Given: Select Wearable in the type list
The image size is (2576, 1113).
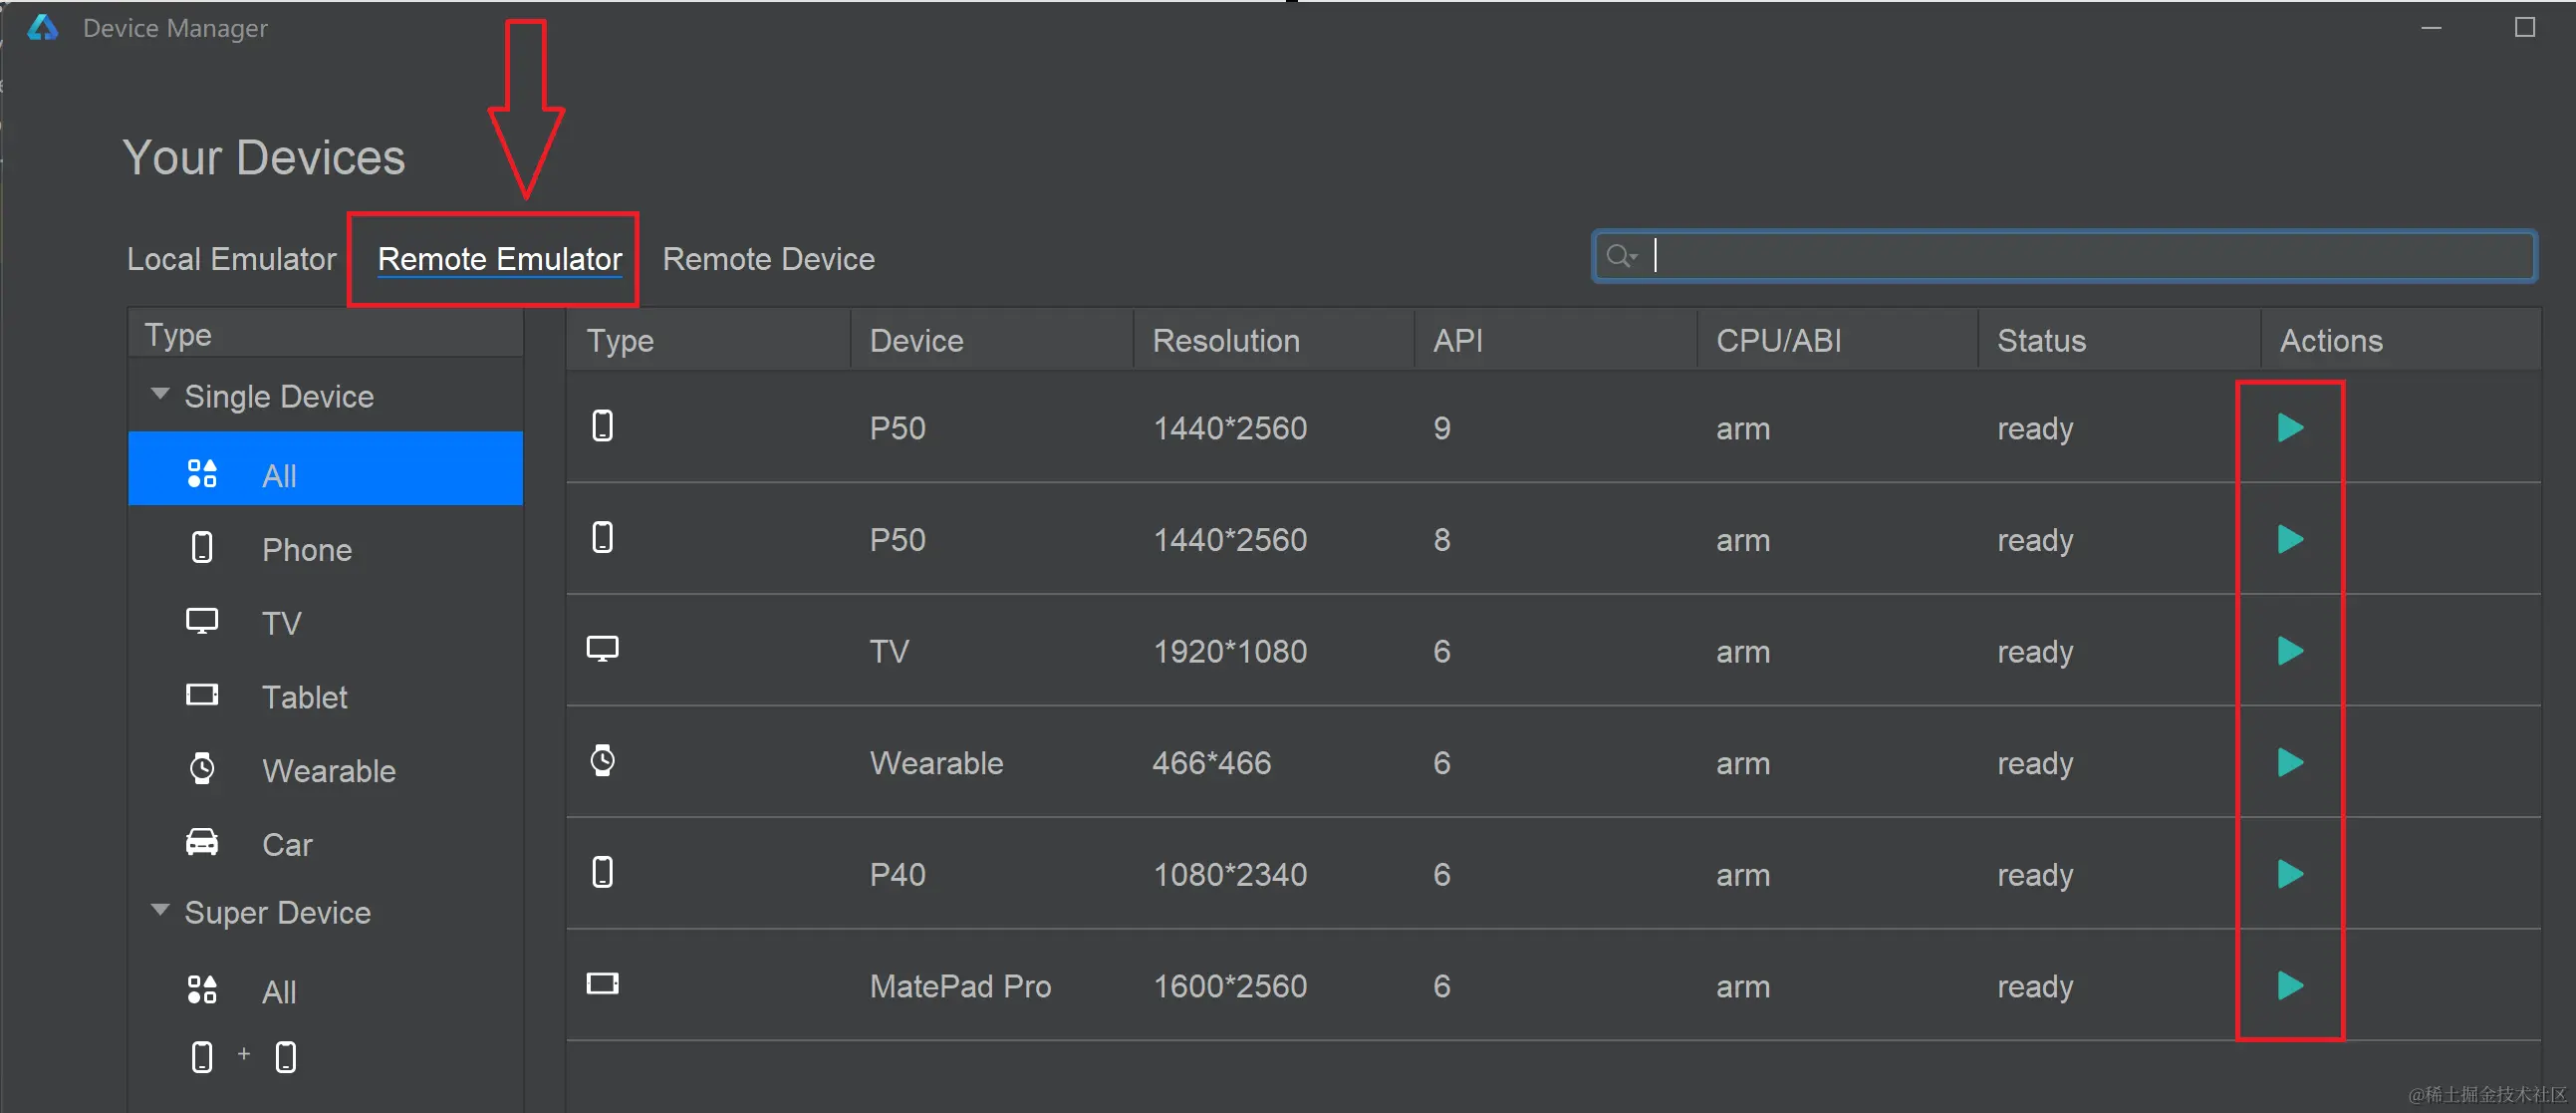Looking at the screenshot, I should click(x=328, y=771).
